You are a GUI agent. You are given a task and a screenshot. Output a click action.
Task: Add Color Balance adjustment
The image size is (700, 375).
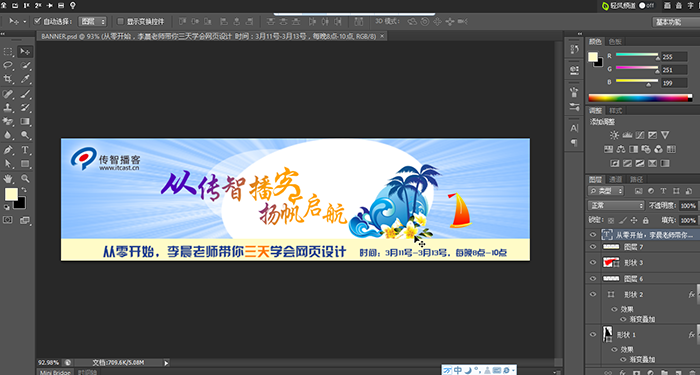click(621, 149)
